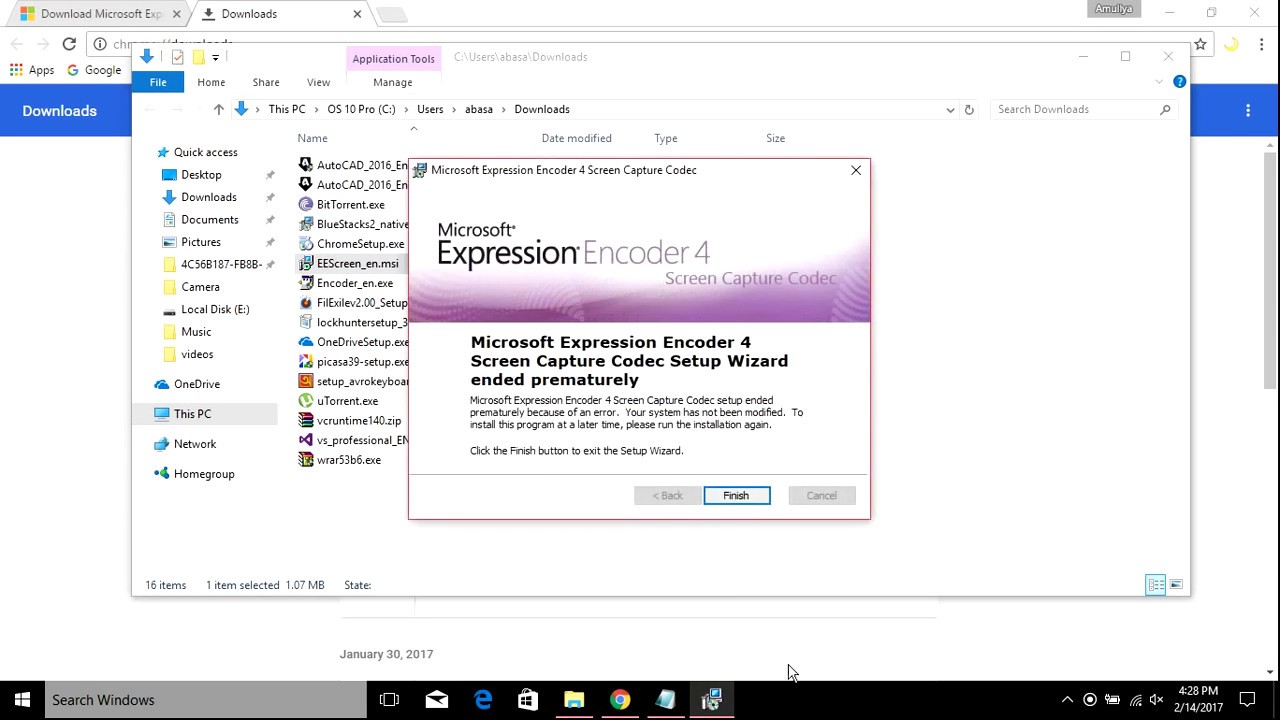
Task: Select the BitTorrent.exe file icon
Action: tap(306, 205)
